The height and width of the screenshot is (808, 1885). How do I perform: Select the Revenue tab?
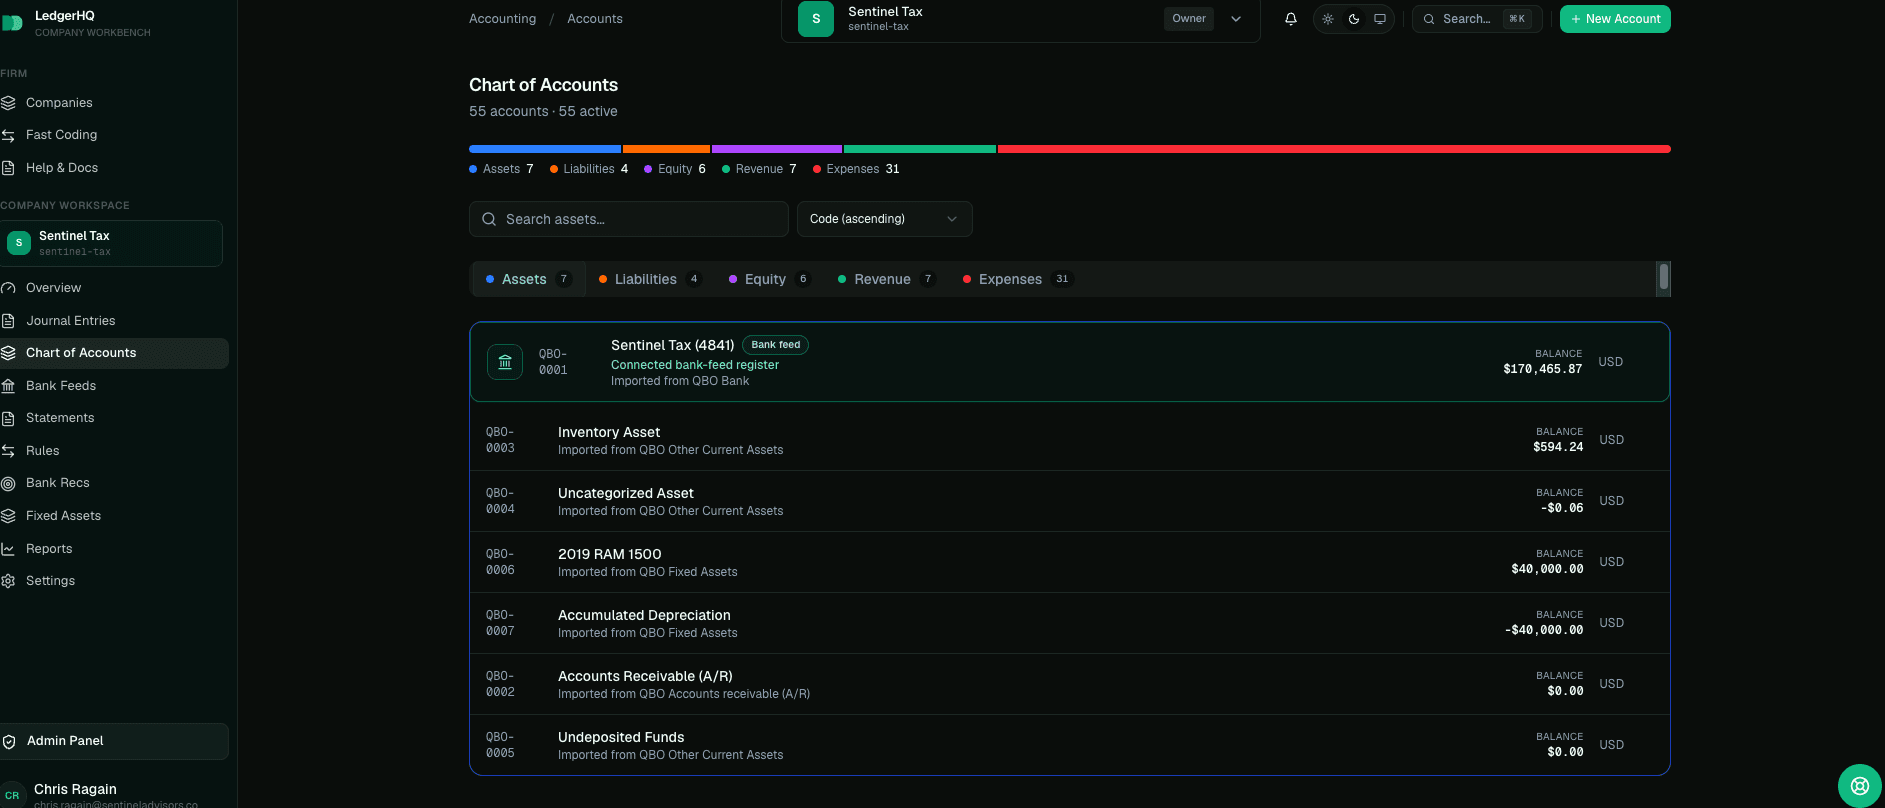coord(886,279)
